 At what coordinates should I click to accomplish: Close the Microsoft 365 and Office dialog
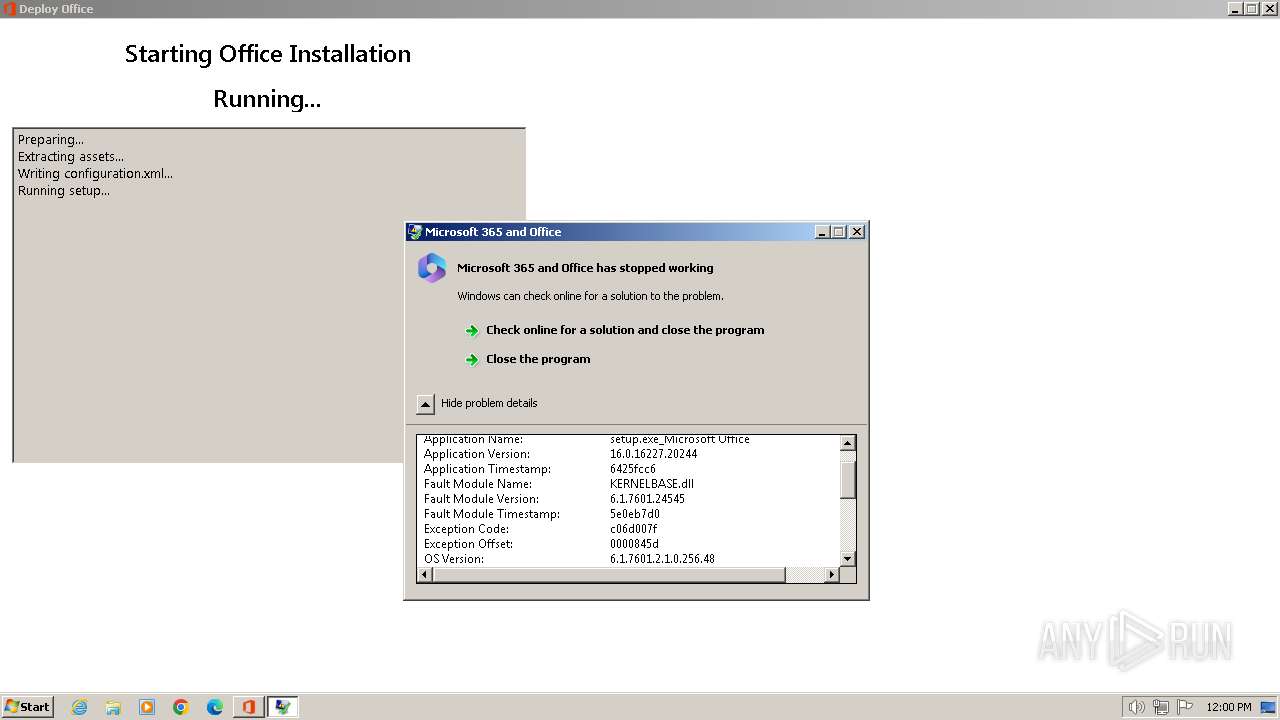coord(857,232)
